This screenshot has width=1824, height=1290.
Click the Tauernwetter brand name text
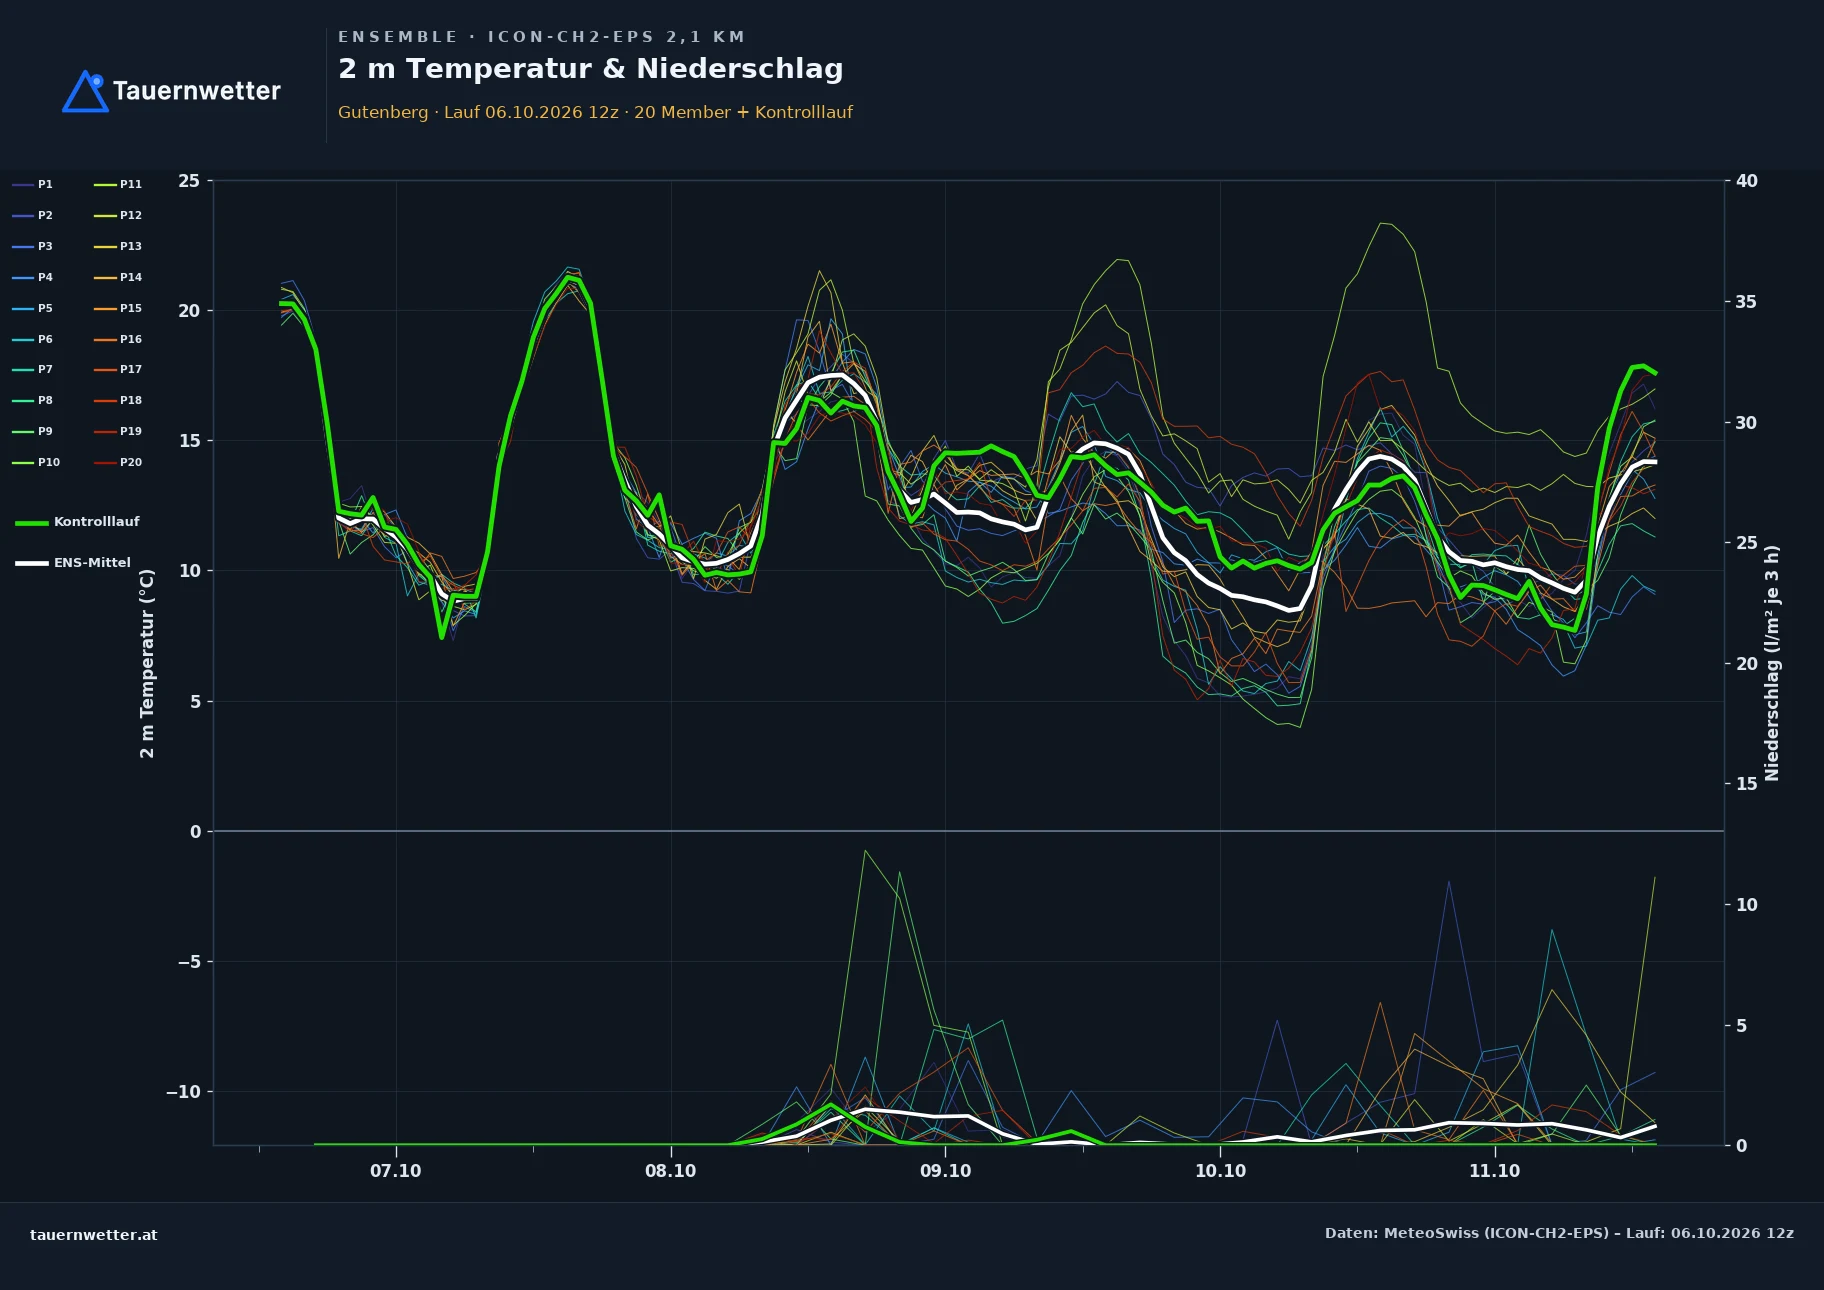pos(197,91)
